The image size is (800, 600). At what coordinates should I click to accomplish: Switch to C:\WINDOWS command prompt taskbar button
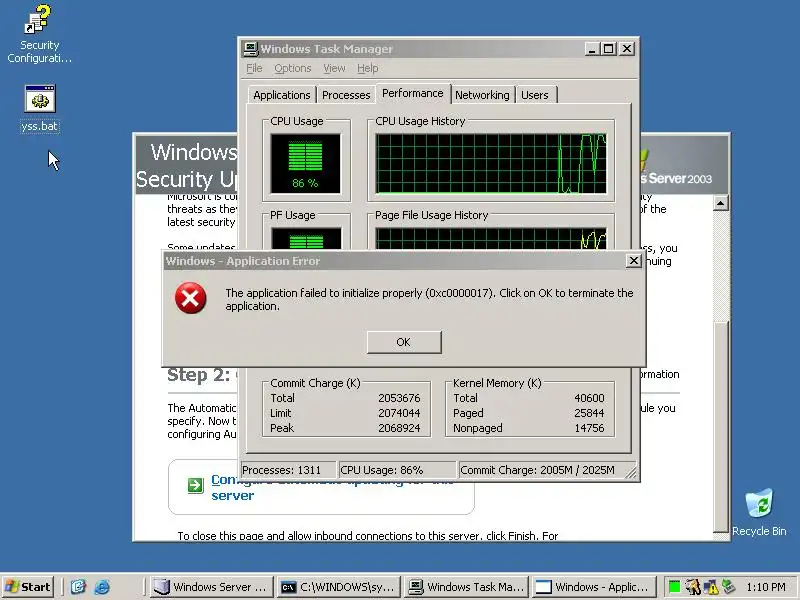coord(338,587)
